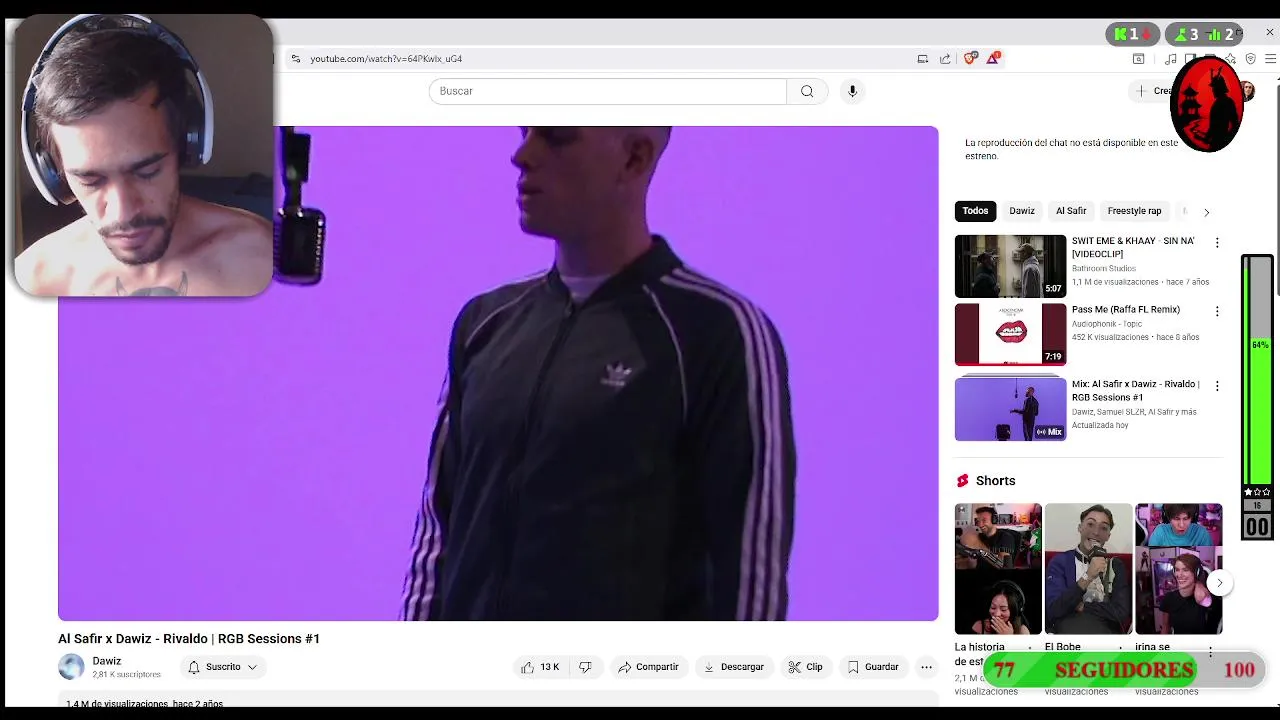1280x720 pixels.
Task: Show more filter chips arrow
Action: point(1206,212)
